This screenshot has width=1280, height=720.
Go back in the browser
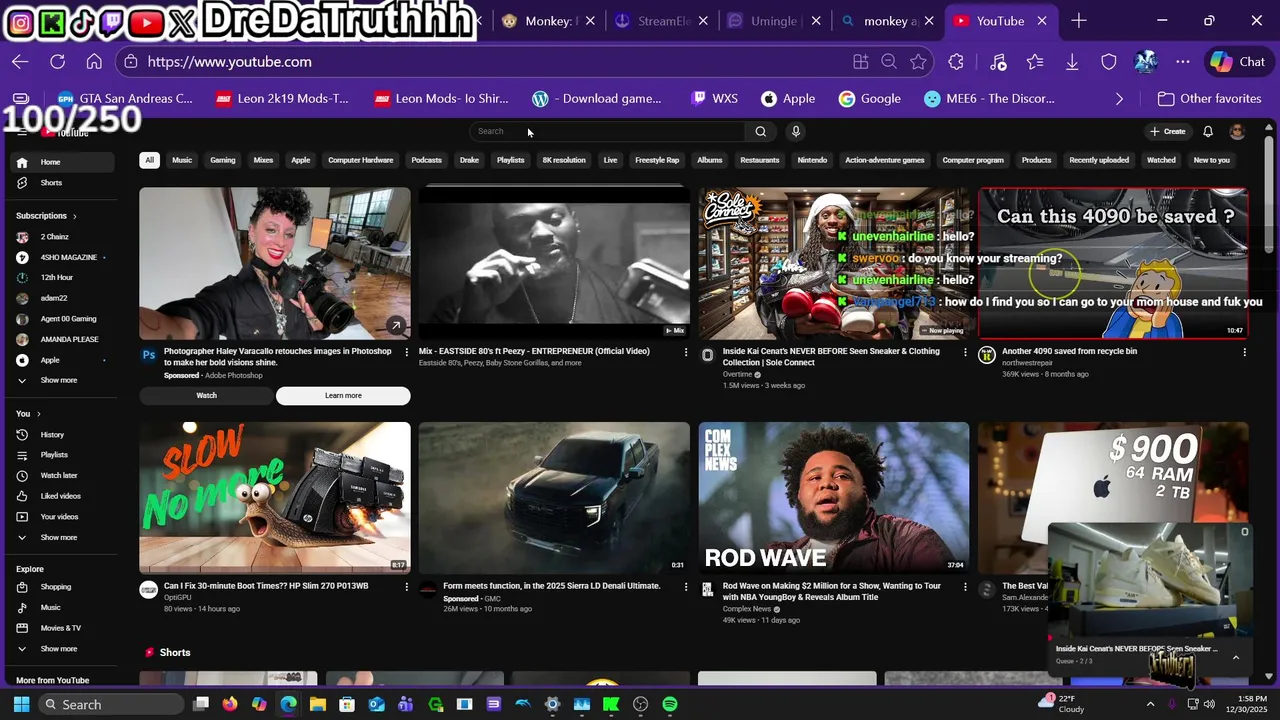point(20,62)
